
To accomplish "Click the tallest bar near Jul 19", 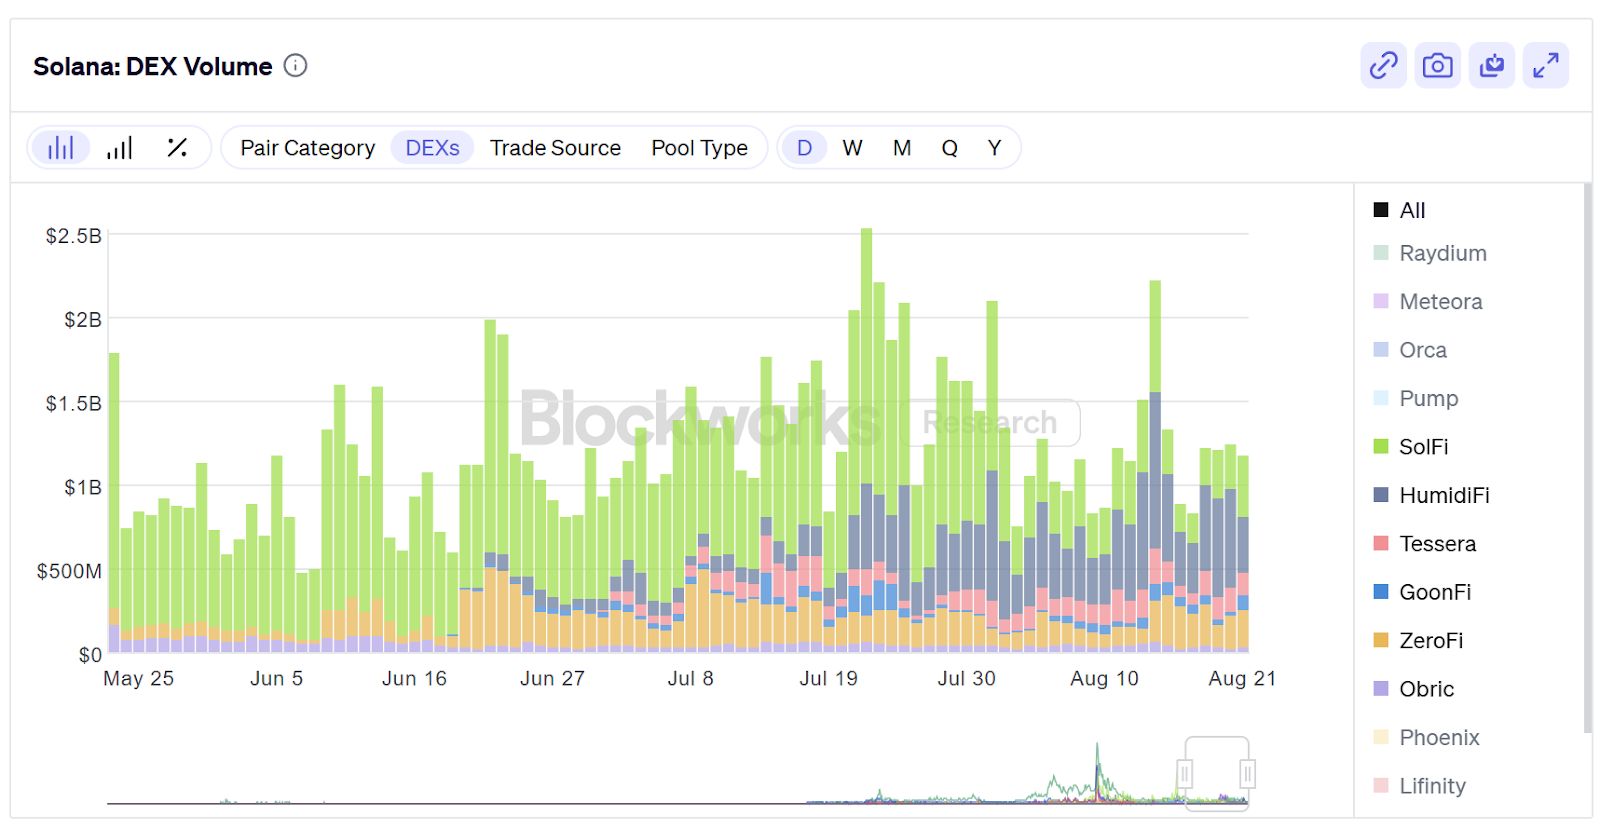I will [x=866, y=440].
